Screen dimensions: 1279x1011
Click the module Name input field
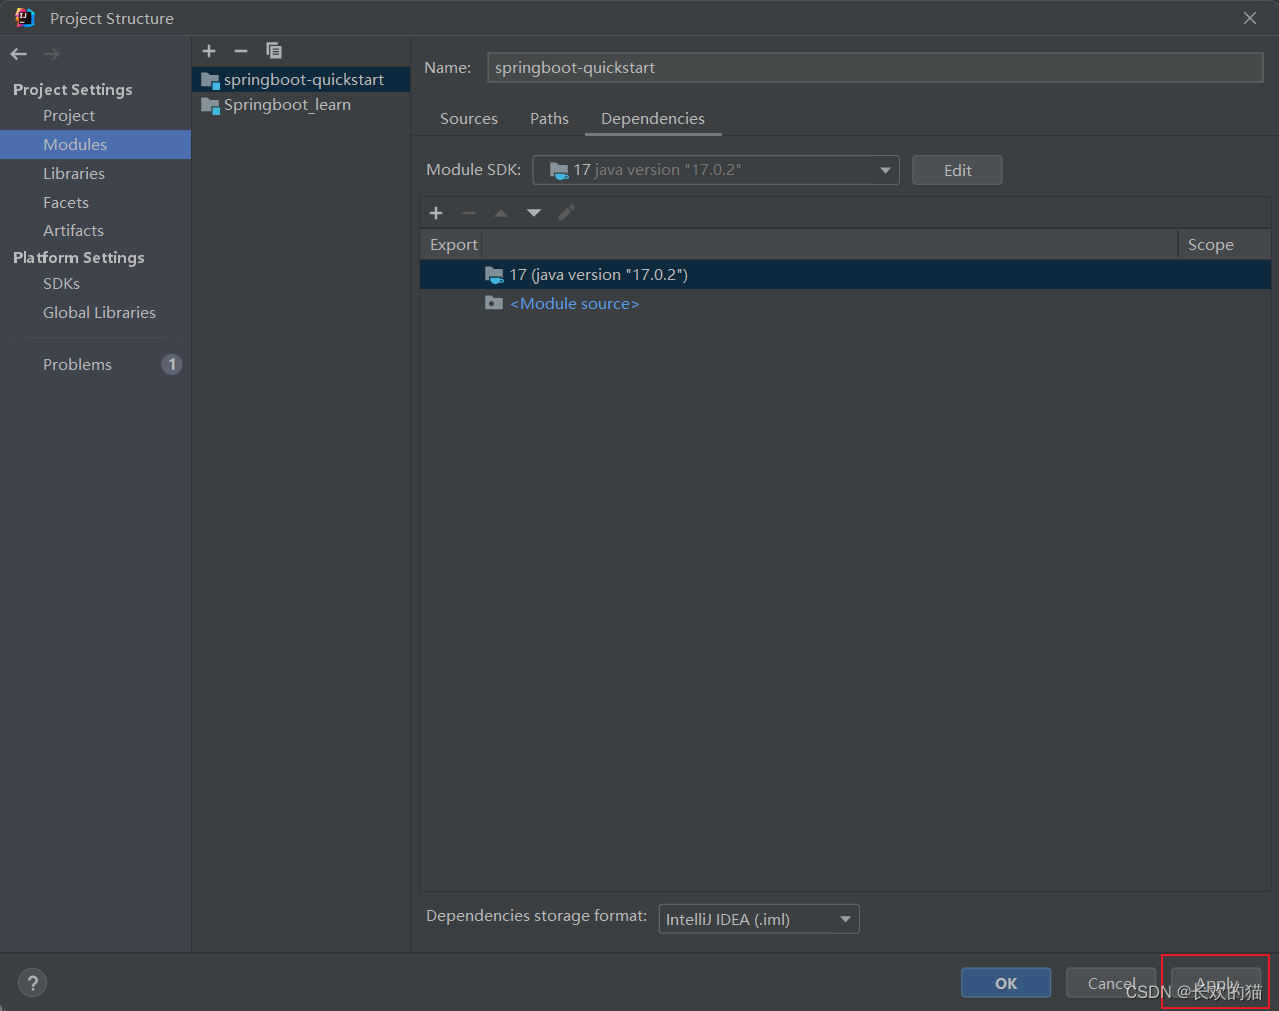[x=875, y=68]
